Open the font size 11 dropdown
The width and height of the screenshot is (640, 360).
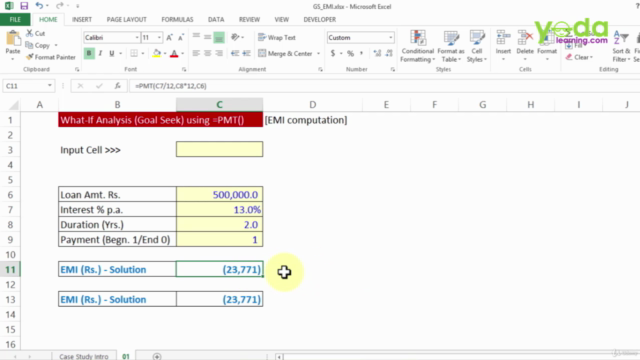tap(159, 38)
